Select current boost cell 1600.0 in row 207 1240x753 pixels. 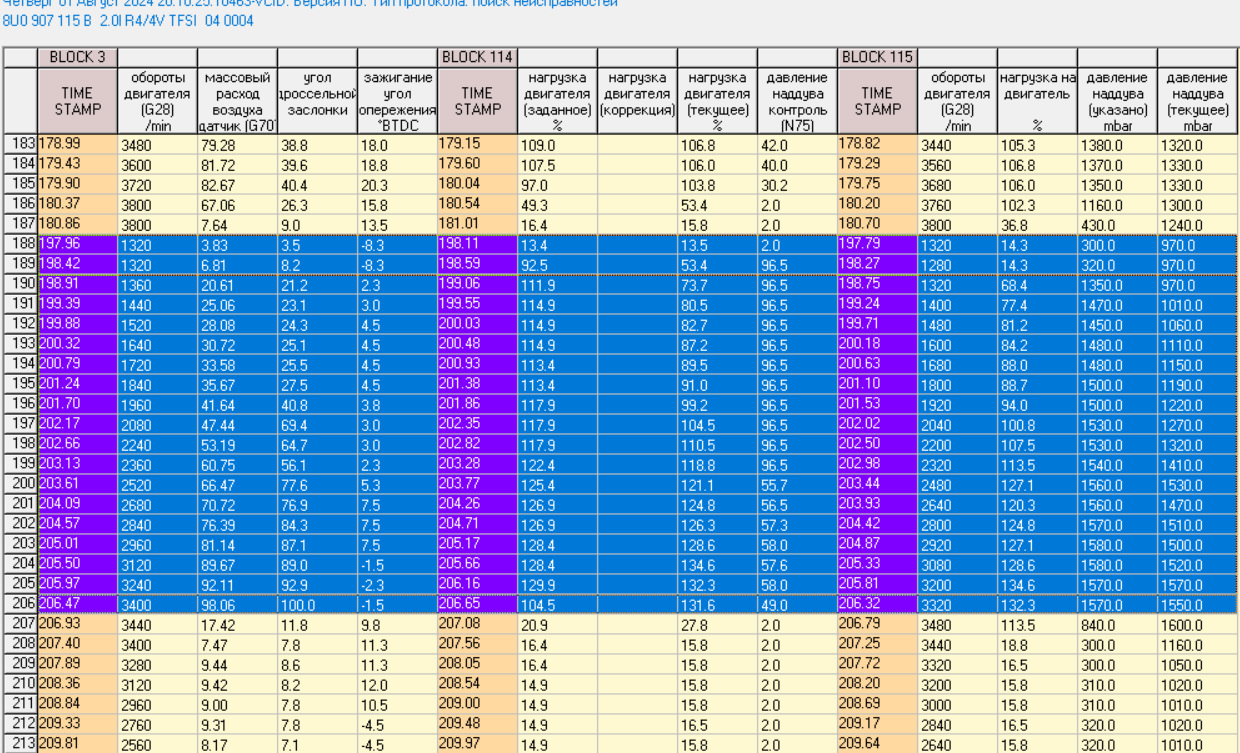[x=1197, y=624]
